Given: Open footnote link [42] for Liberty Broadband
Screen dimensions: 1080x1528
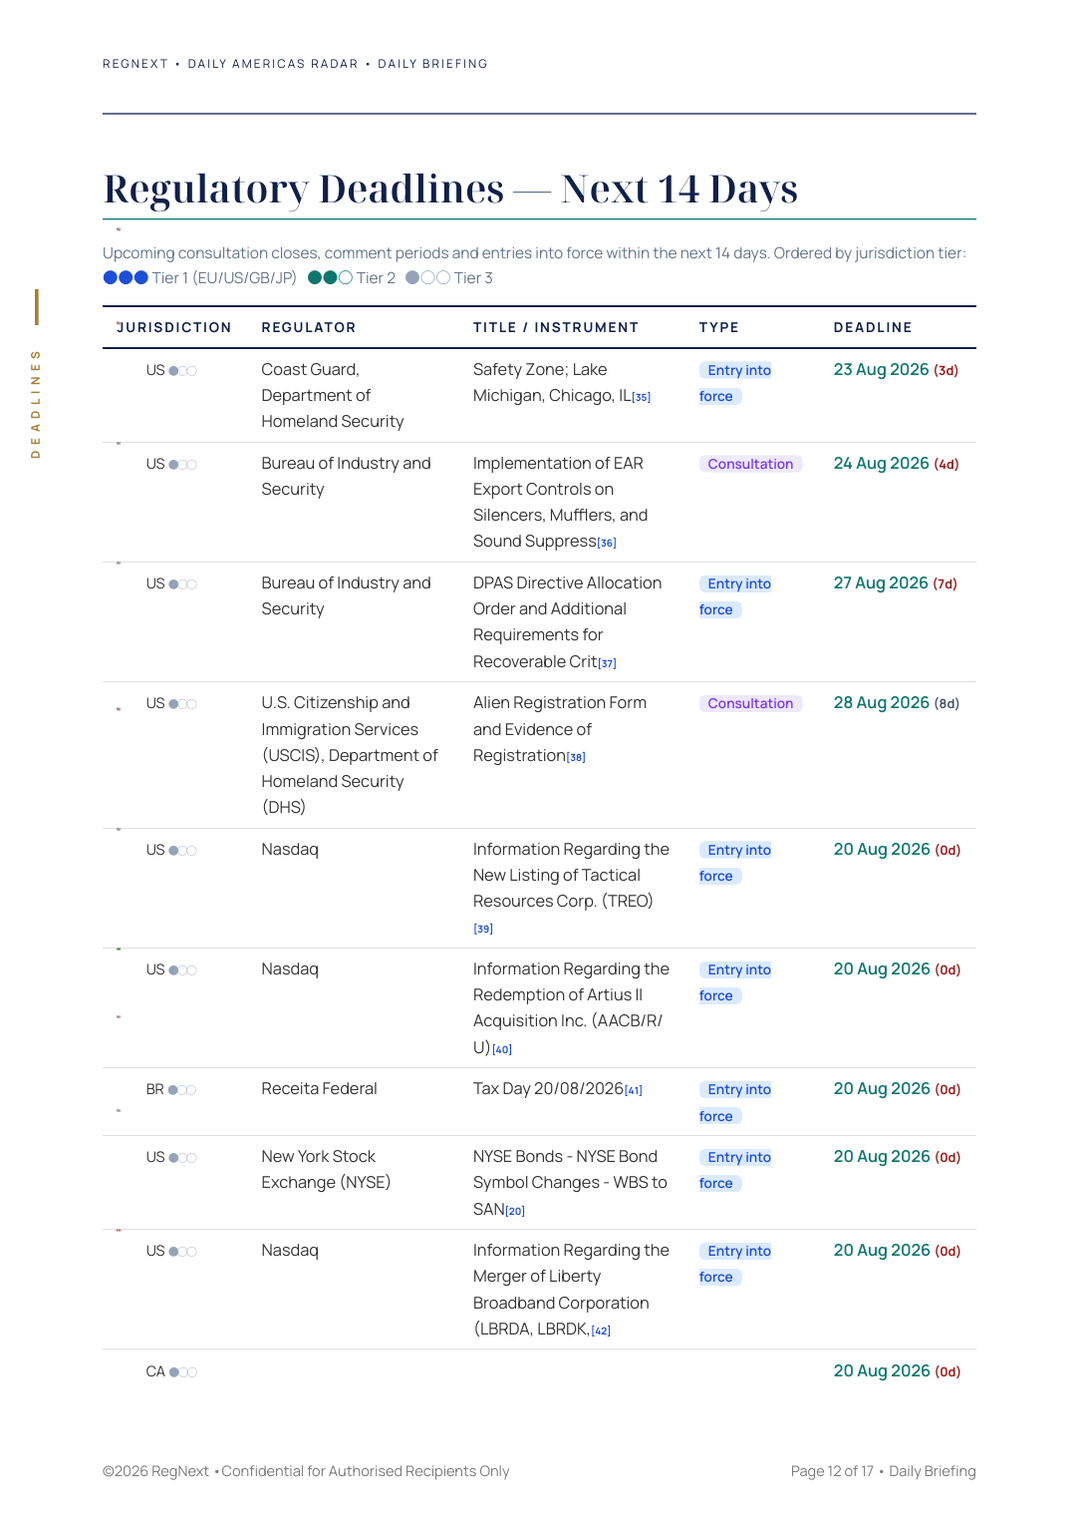Looking at the screenshot, I should point(601,1330).
